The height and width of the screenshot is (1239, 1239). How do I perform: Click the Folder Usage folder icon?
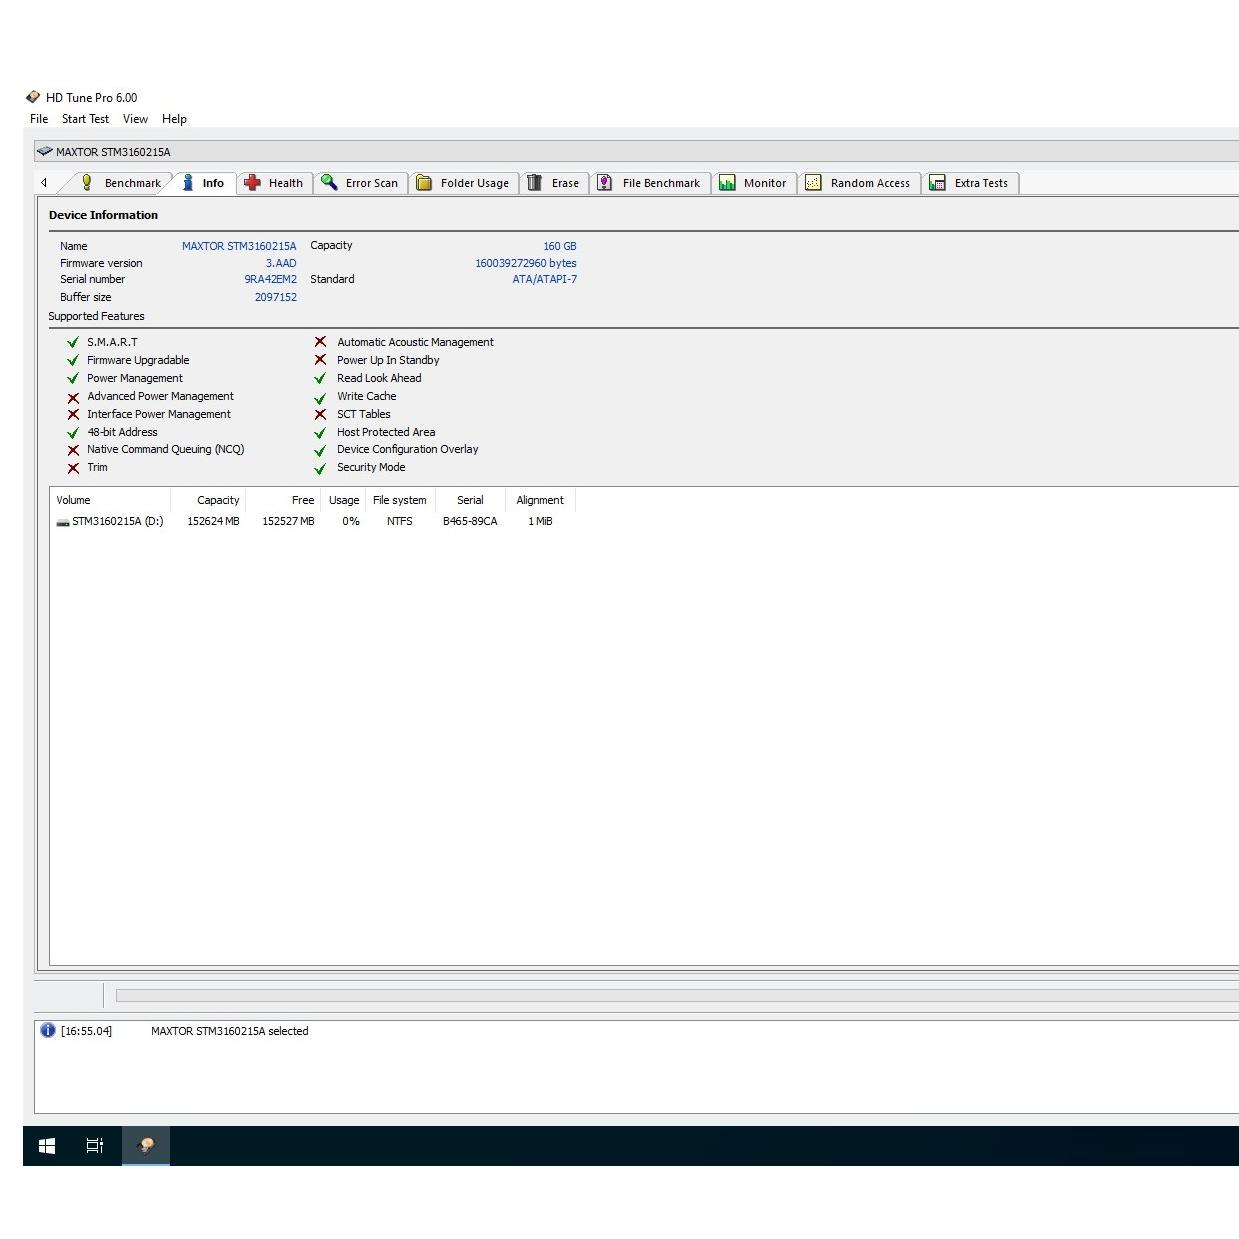point(424,183)
